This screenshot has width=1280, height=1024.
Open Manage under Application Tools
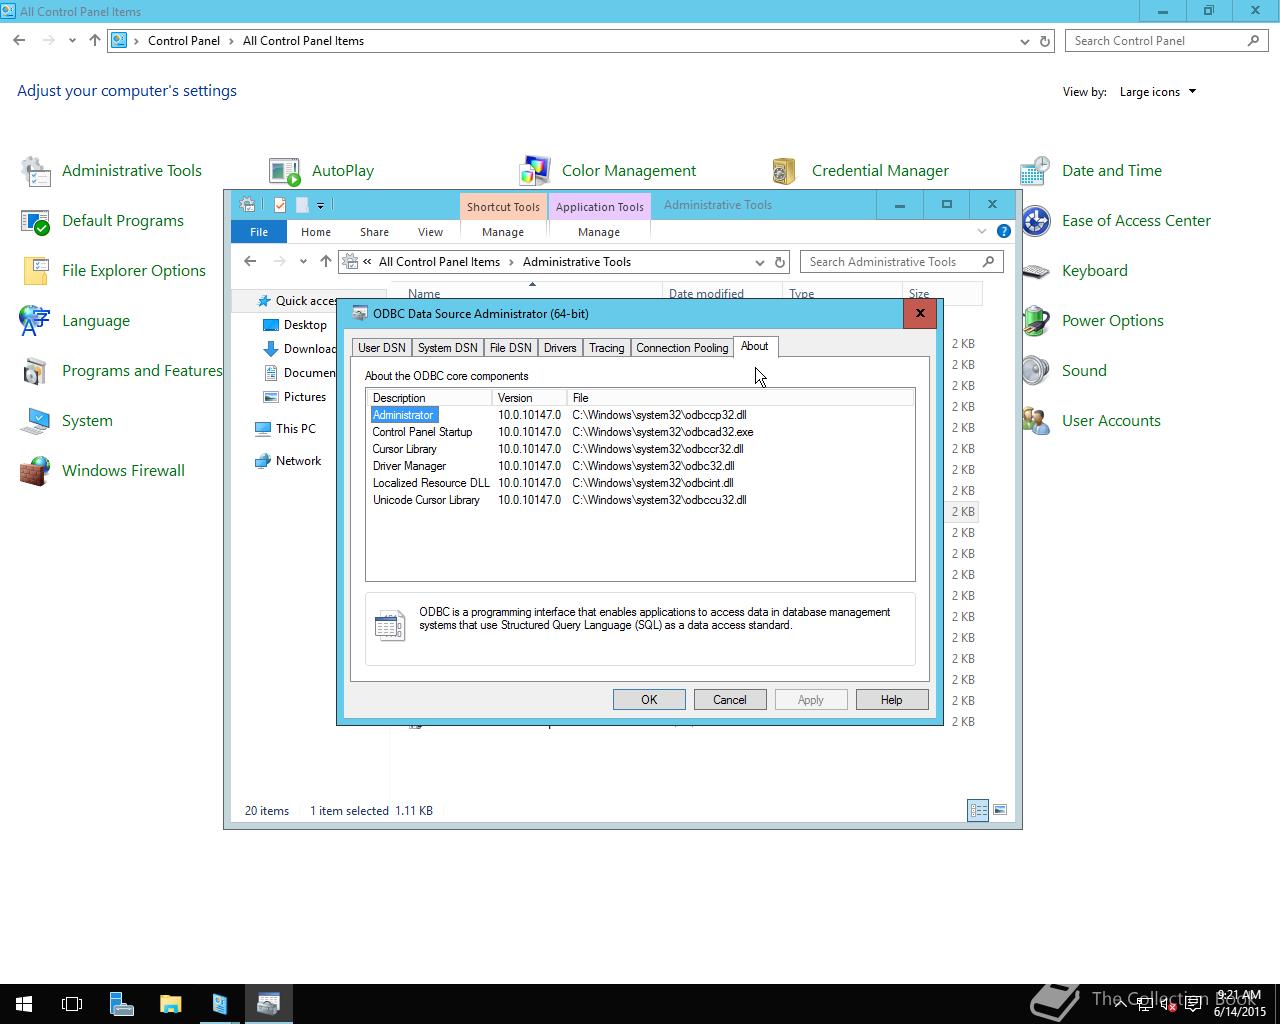599,232
